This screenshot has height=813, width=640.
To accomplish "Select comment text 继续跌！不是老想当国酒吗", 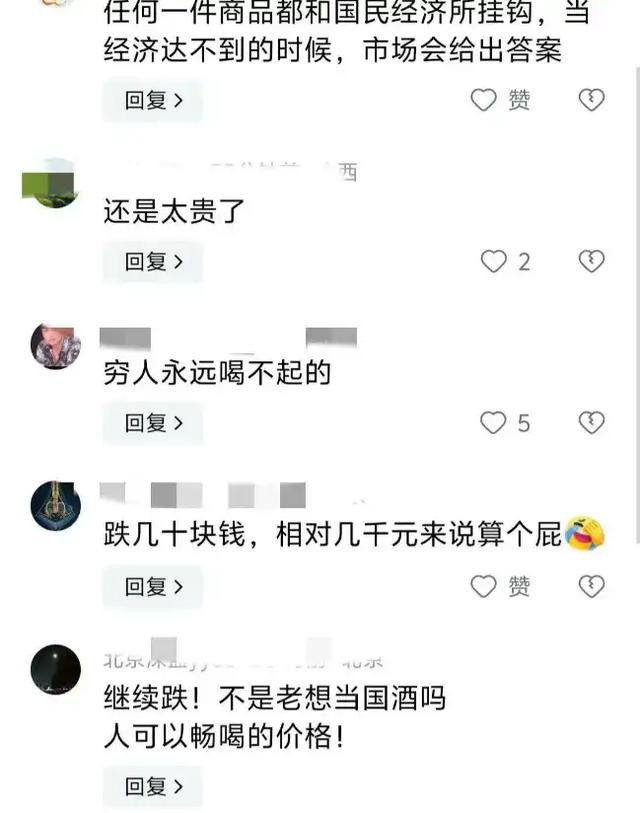I will [275, 697].
